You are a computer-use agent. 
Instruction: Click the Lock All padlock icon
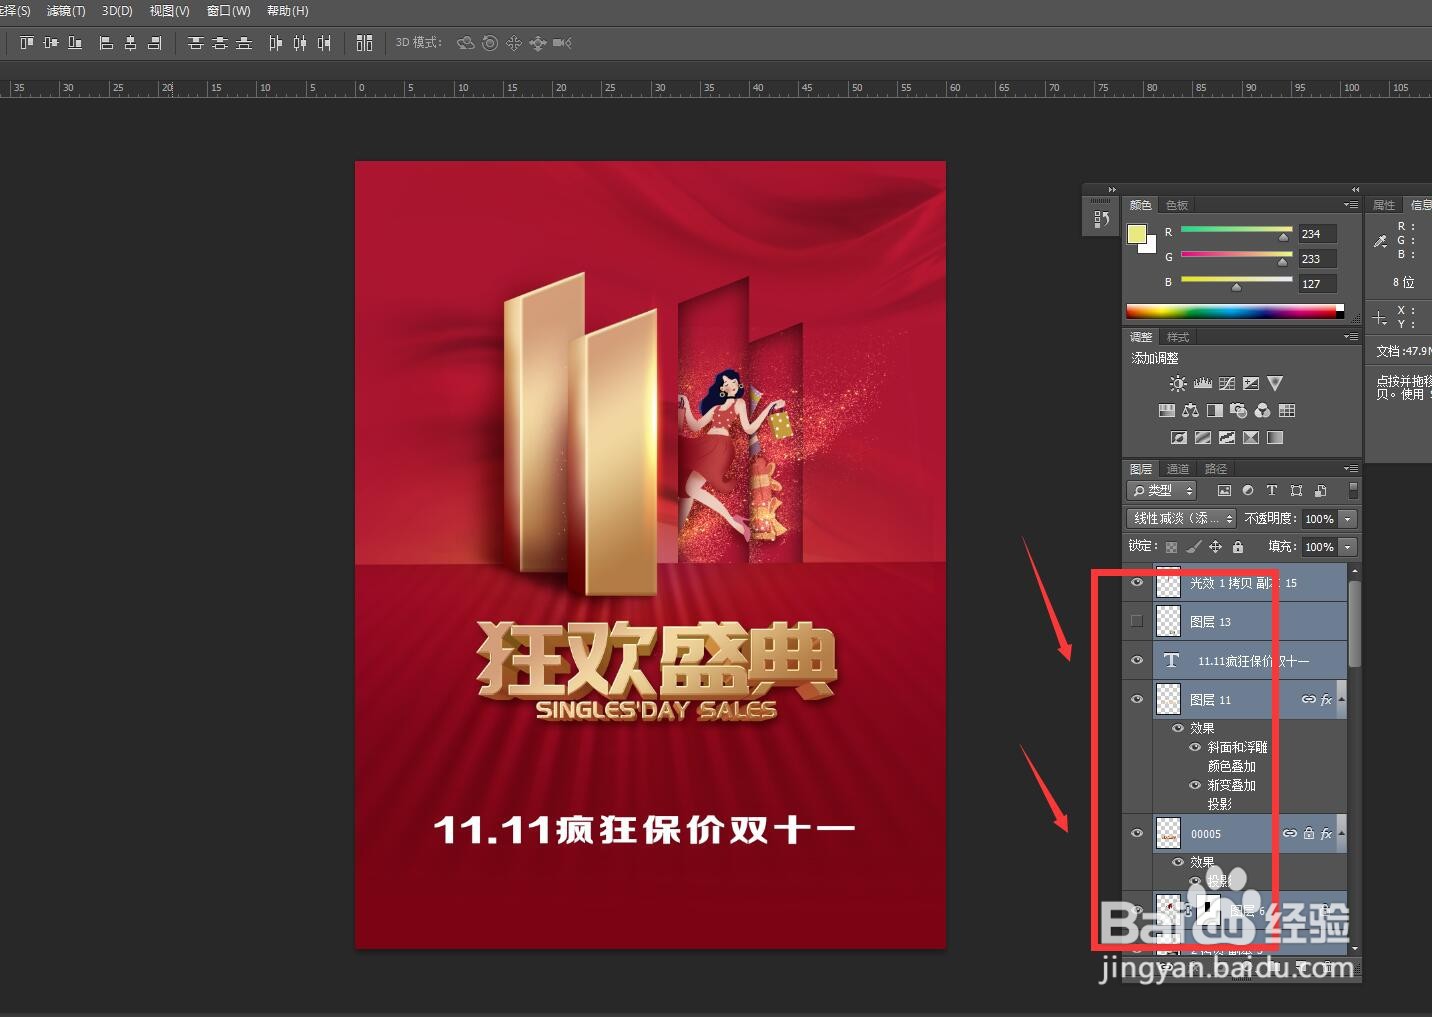pos(1238,548)
